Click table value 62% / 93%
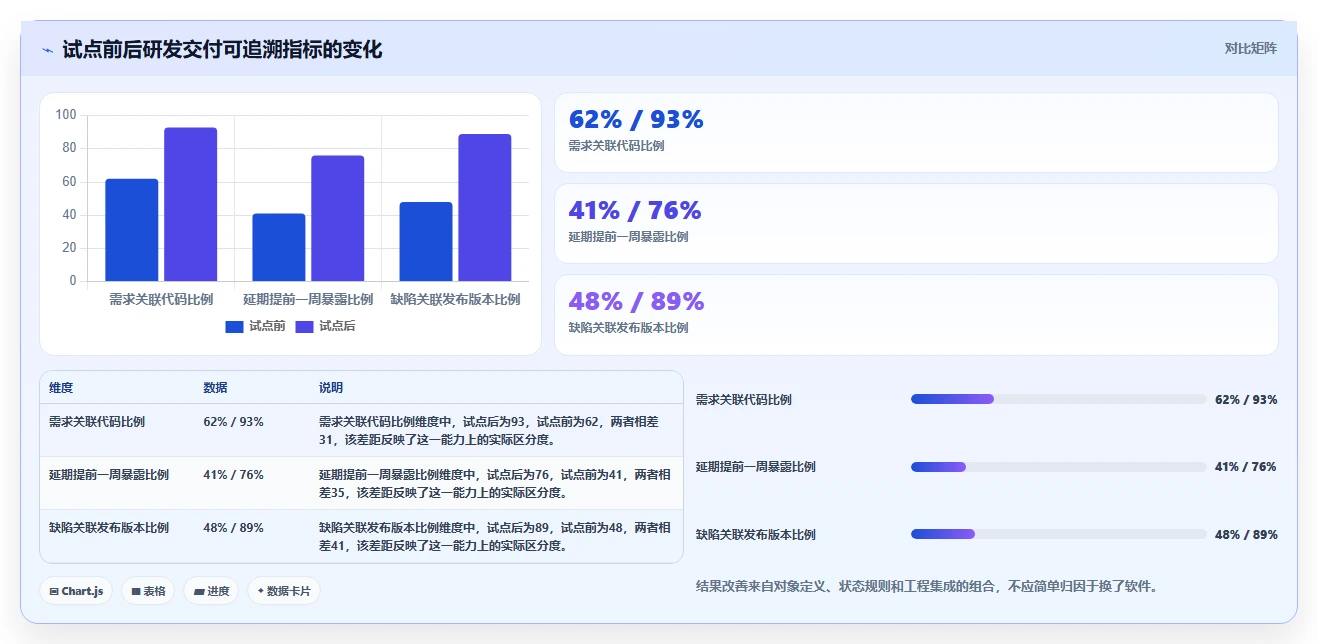 click(x=233, y=422)
